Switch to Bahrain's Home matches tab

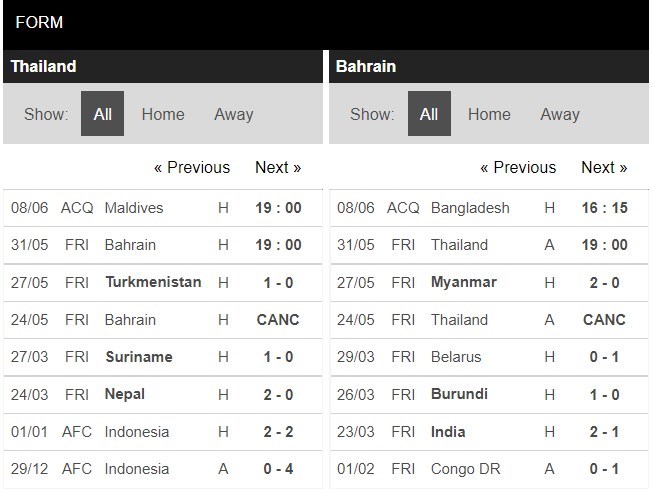(x=489, y=114)
